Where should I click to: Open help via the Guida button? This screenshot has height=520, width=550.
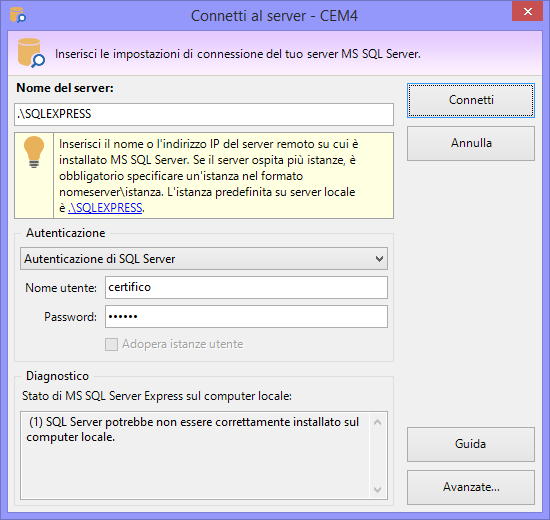(471, 444)
